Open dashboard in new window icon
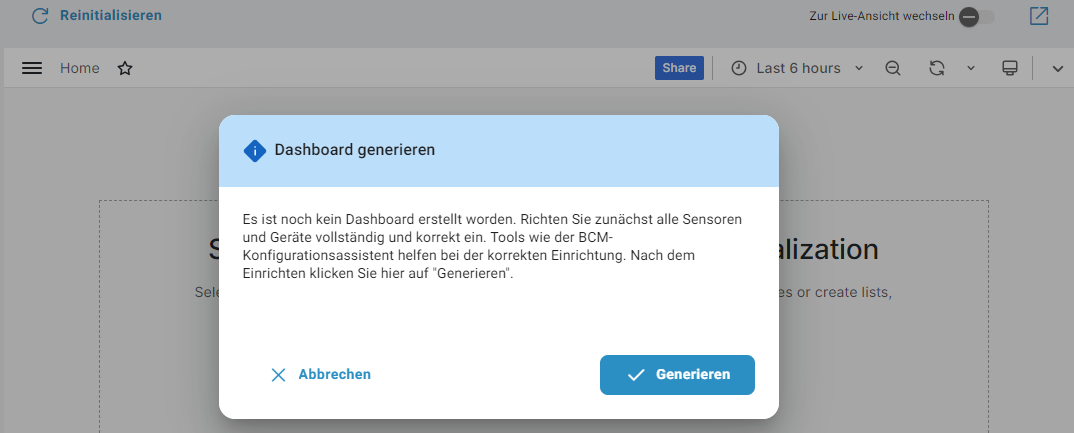 (x=1039, y=16)
